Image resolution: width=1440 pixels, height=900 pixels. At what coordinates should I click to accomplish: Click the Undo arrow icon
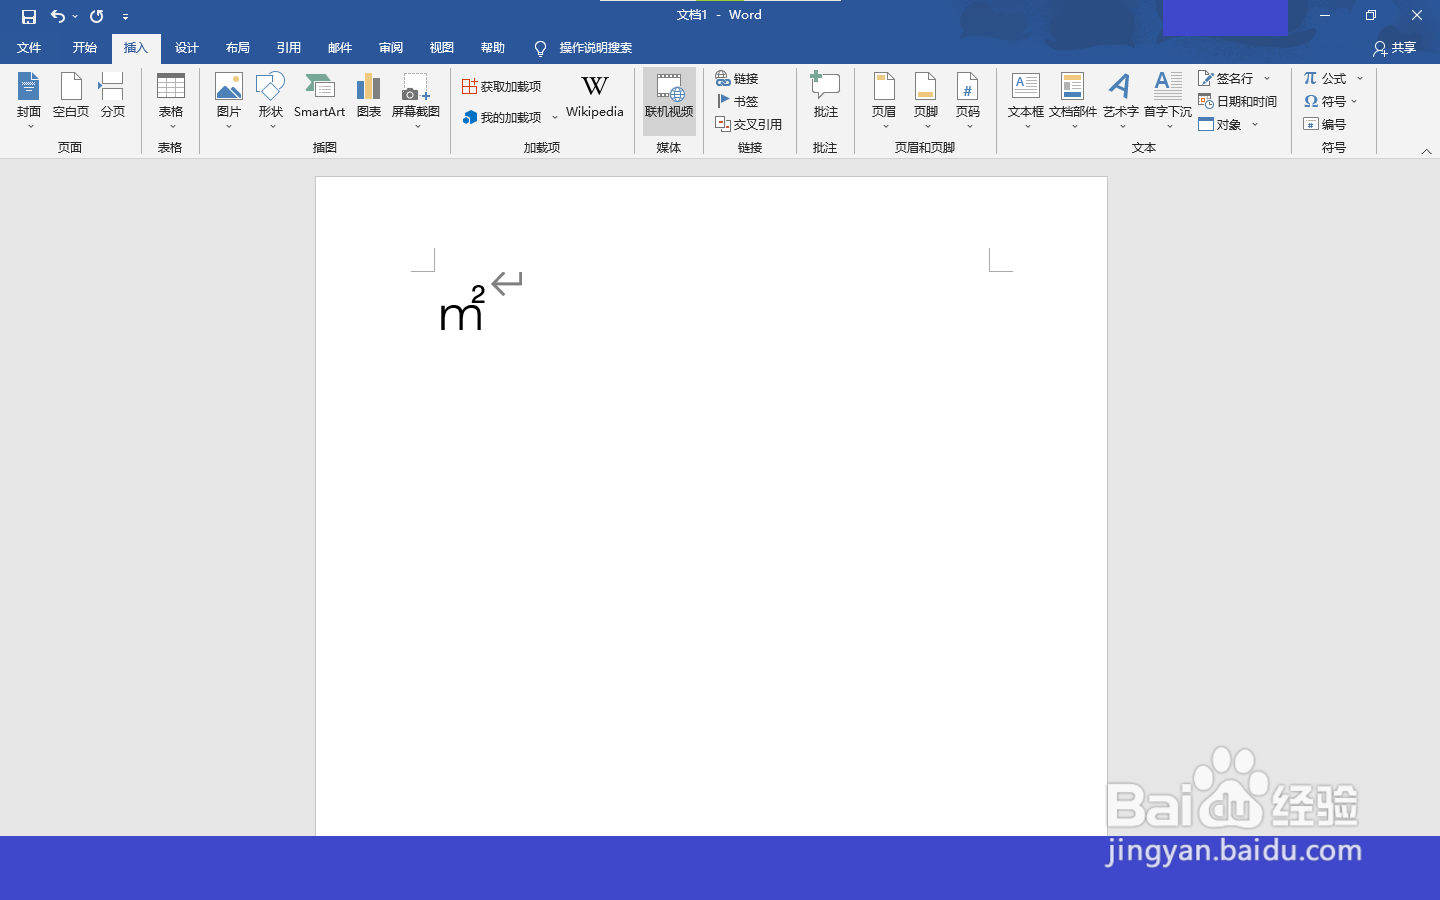point(58,16)
